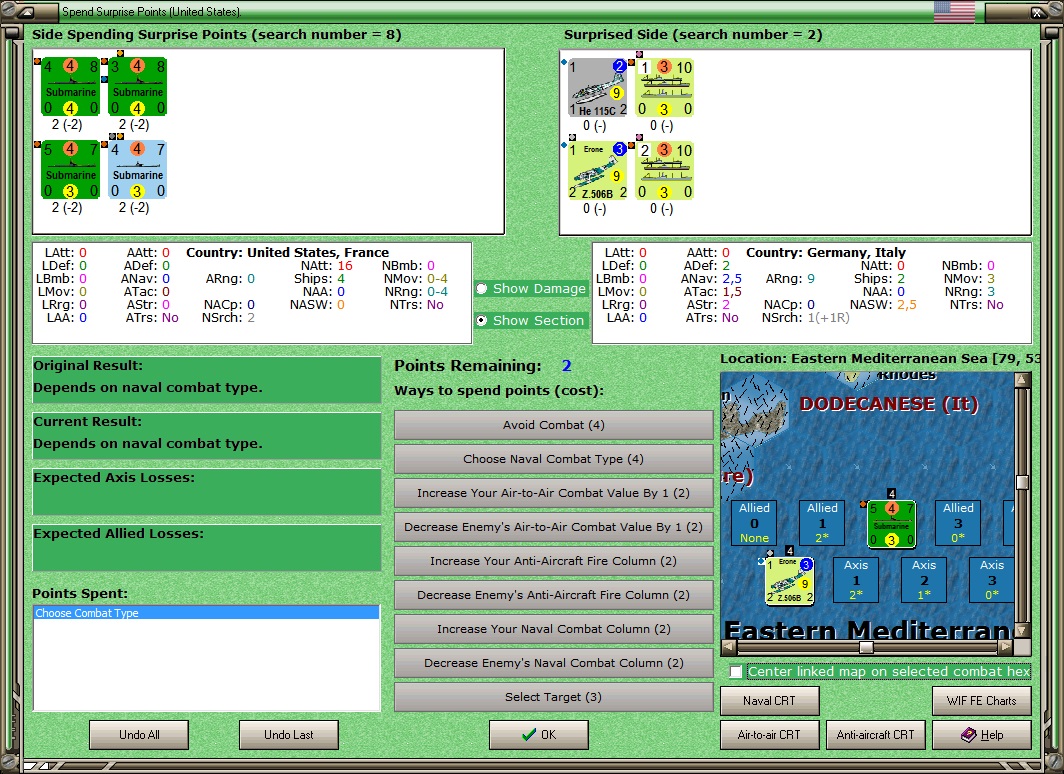Click the map vertical scrollbar down arrow
The width and height of the screenshot is (1064, 774).
click(1022, 630)
